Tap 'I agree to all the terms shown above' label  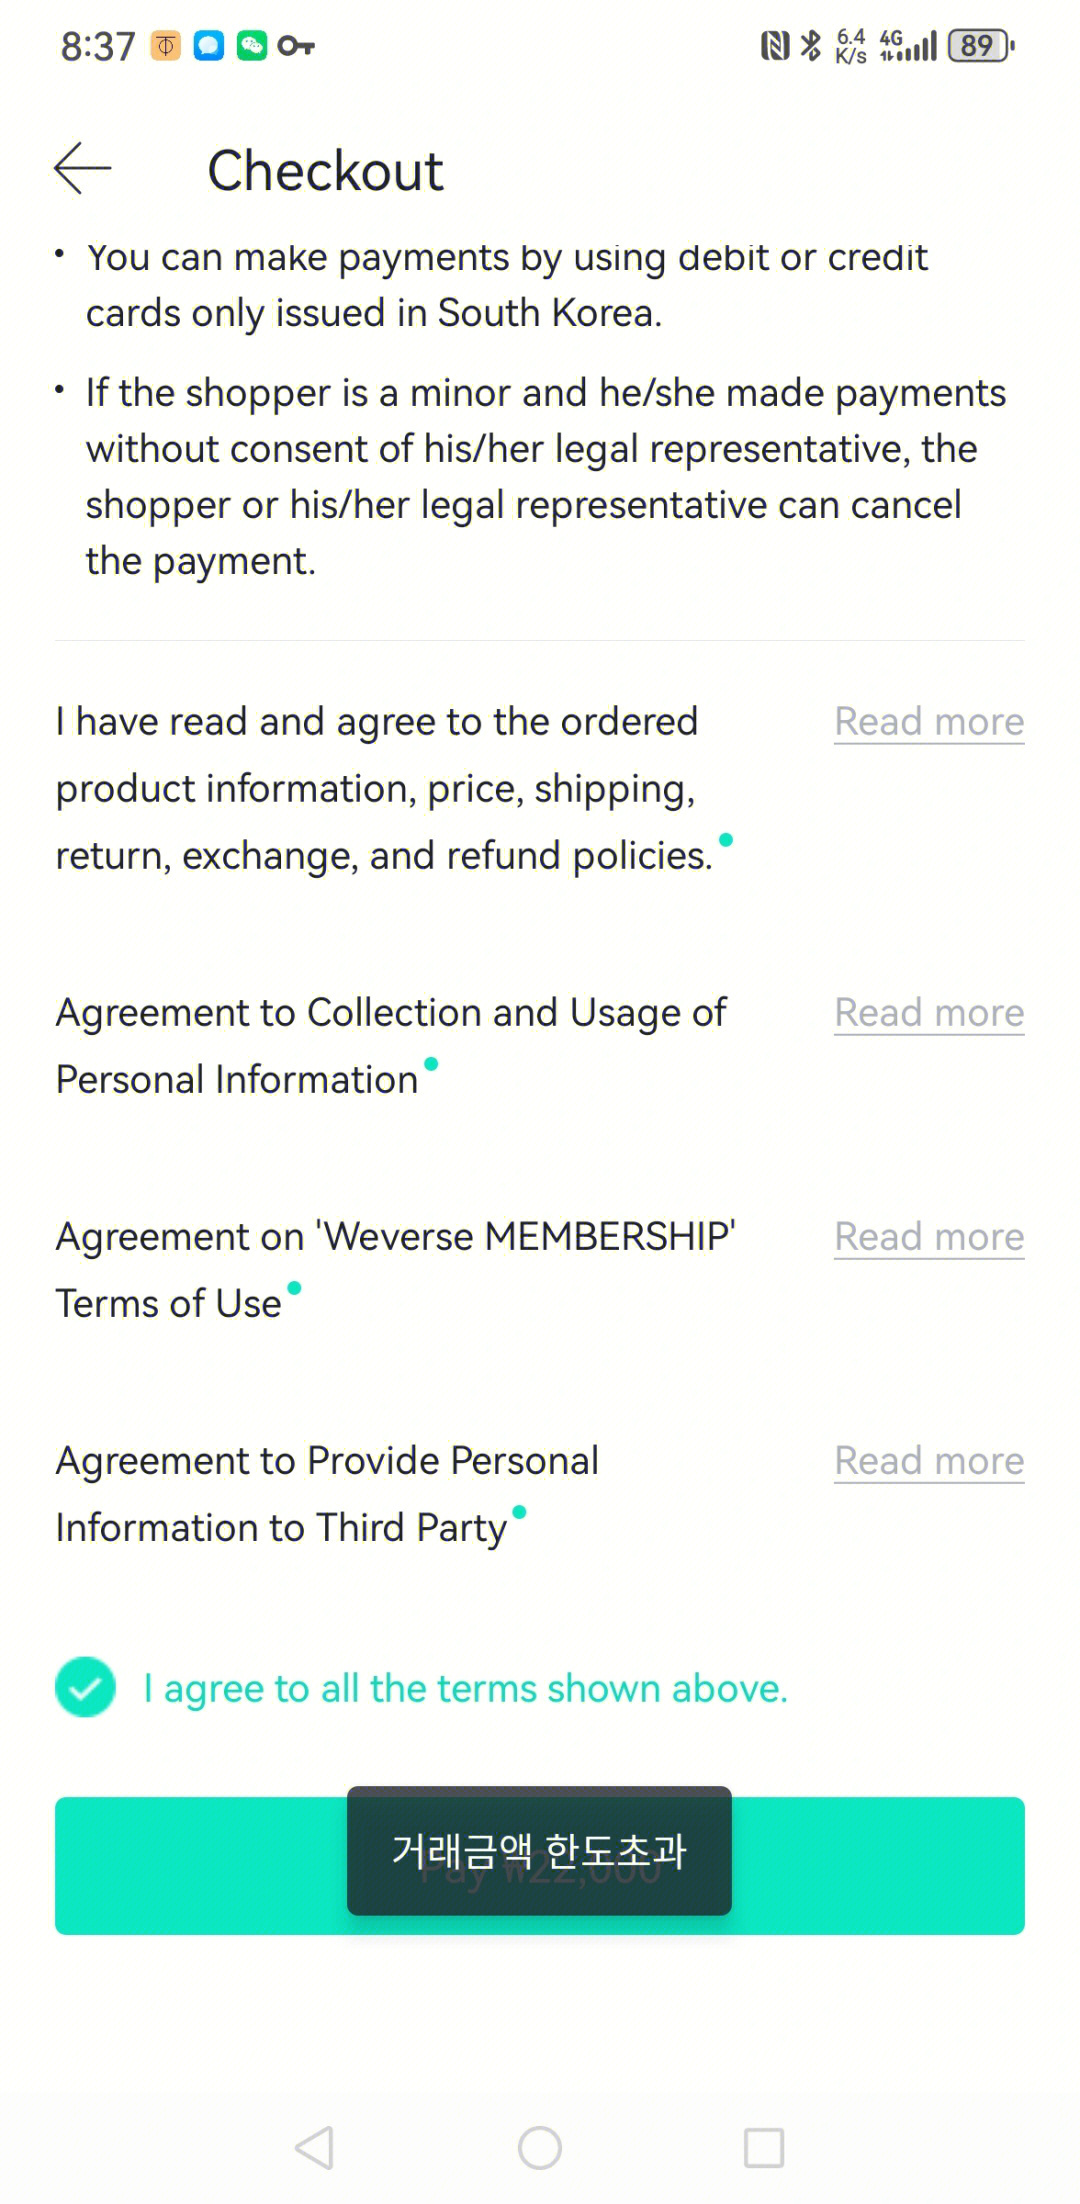[466, 1688]
